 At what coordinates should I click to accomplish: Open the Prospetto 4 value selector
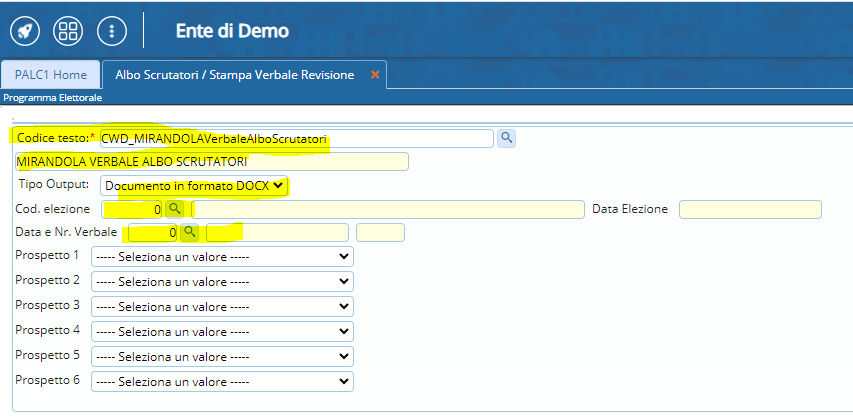222,331
